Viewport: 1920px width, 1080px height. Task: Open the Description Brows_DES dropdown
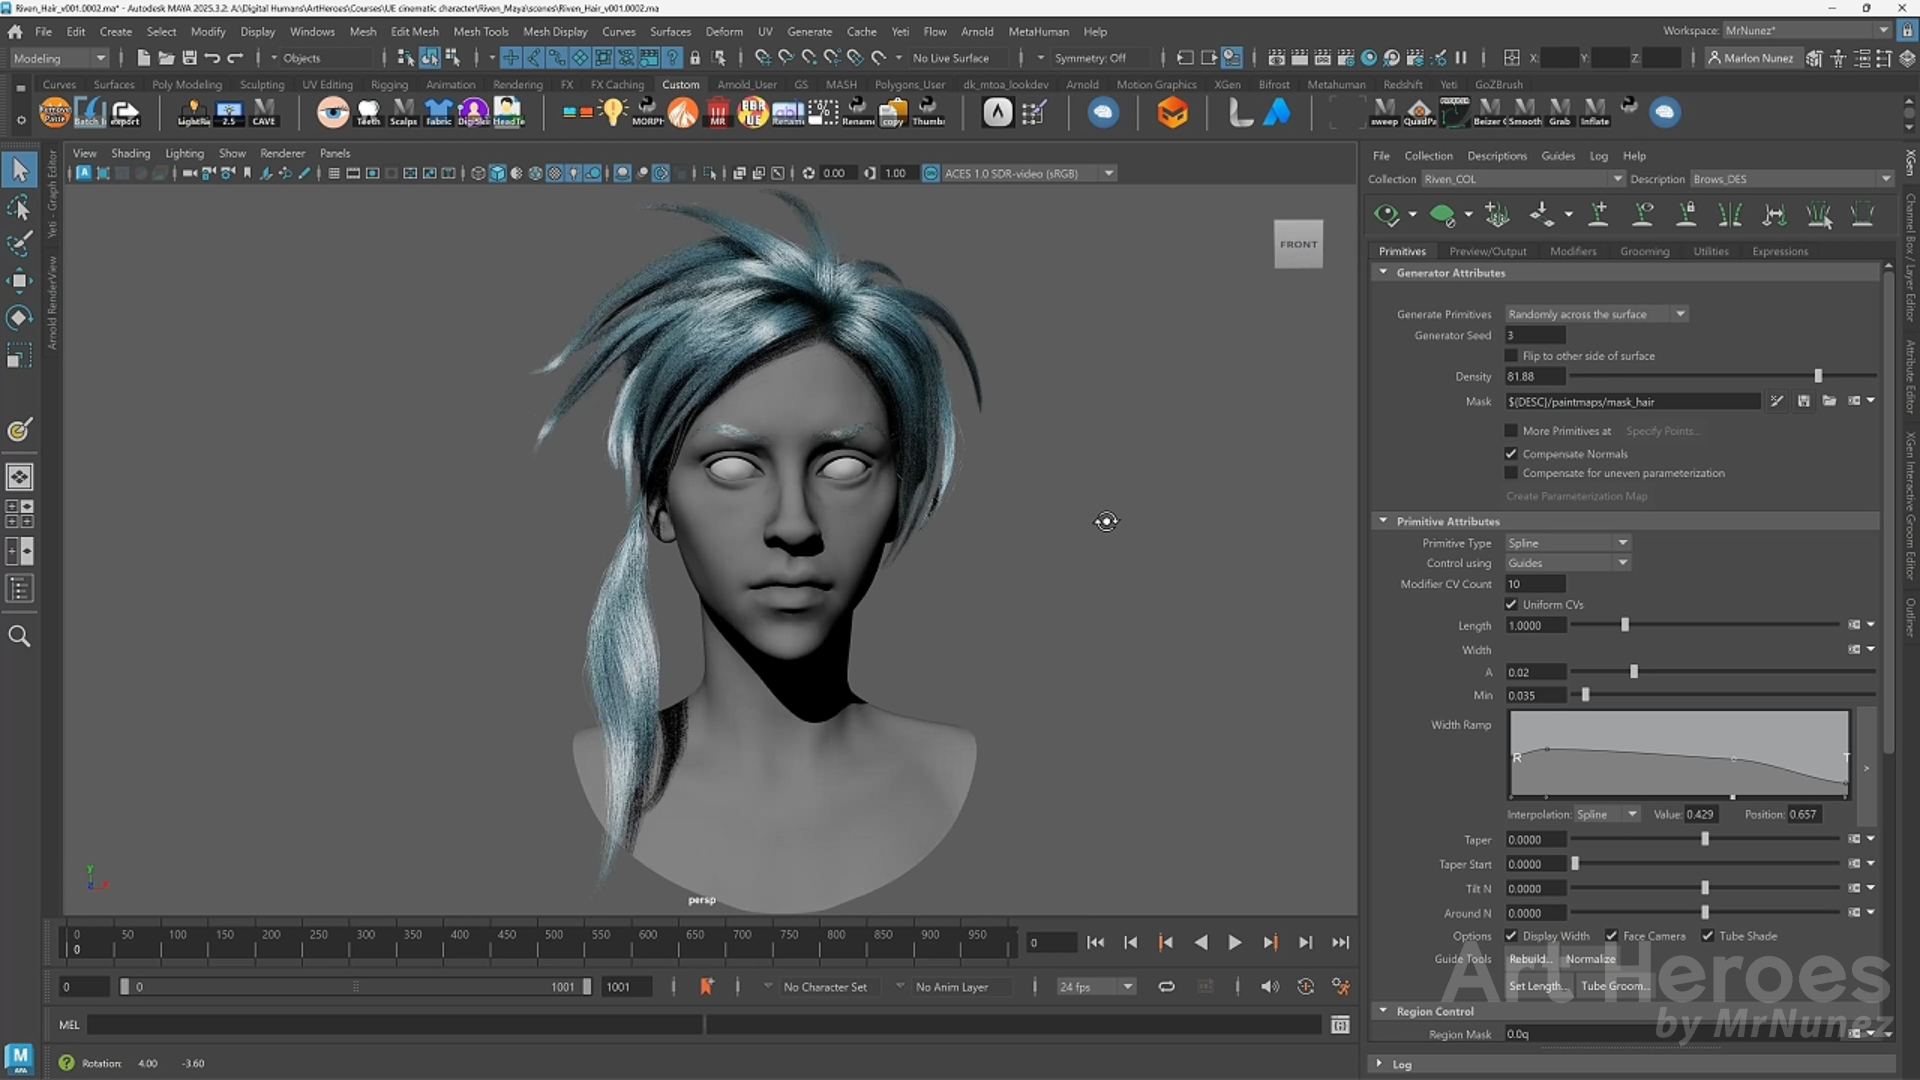[1791, 179]
